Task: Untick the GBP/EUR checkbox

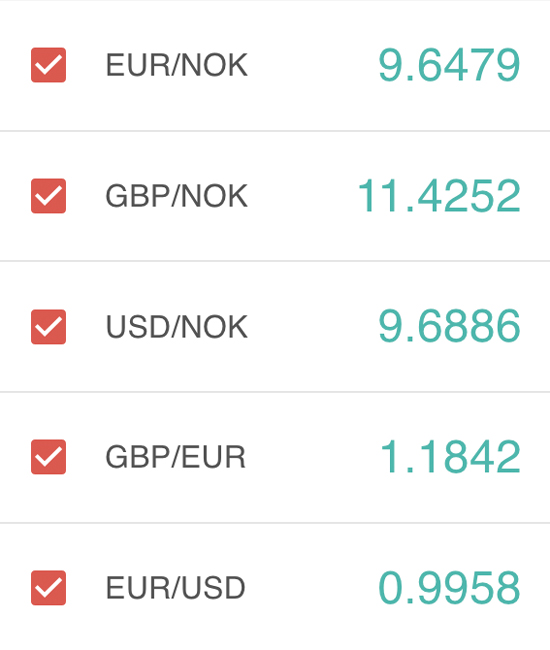Action: click(x=48, y=457)
